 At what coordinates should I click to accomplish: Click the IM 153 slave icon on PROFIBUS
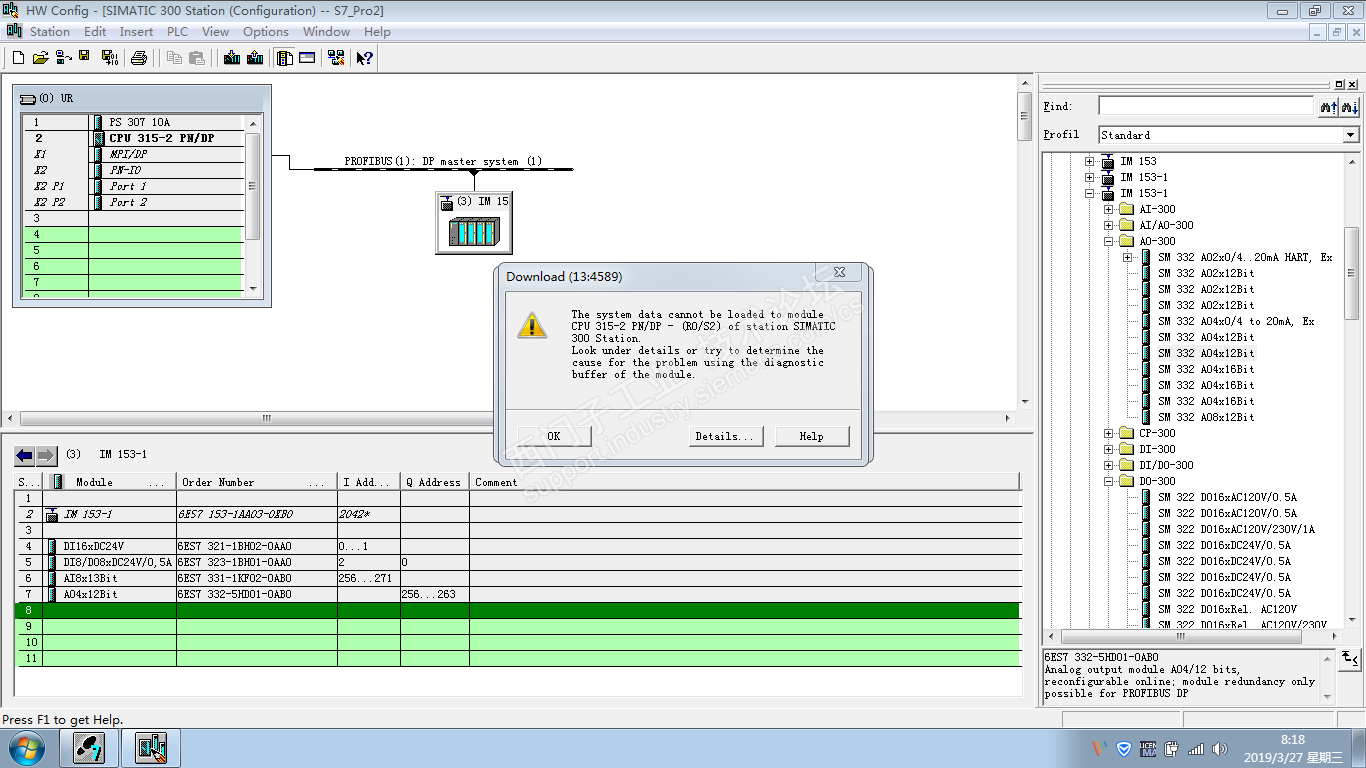[474, 222]
